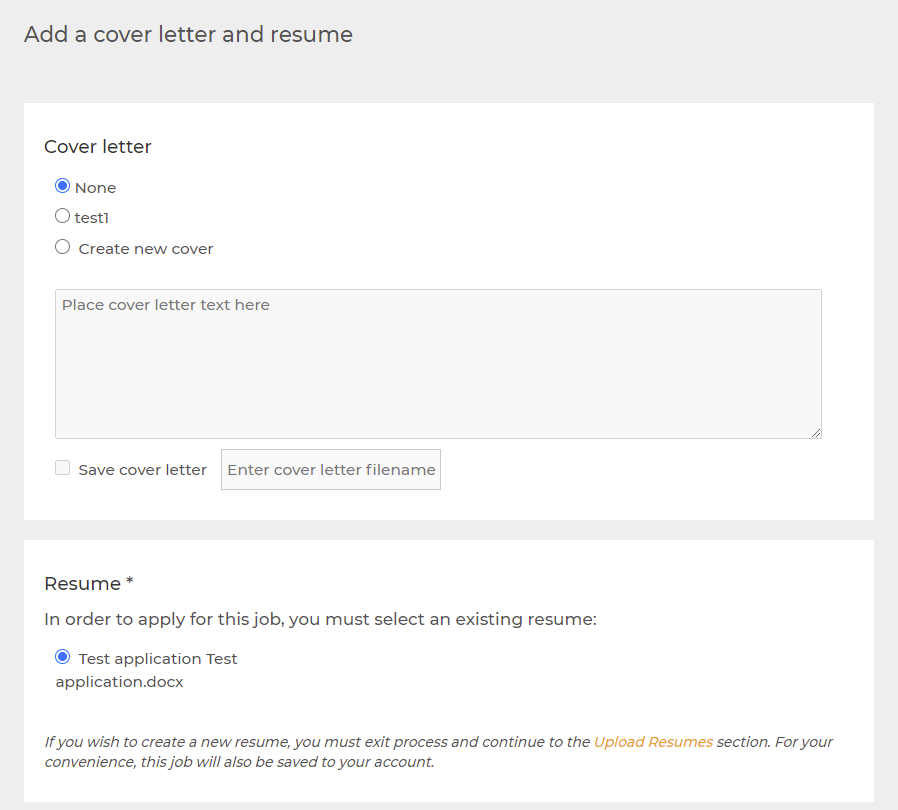Click the "Cover letter" section heading
The height and width of the screenshot is (810, 898).
[98, 147]
